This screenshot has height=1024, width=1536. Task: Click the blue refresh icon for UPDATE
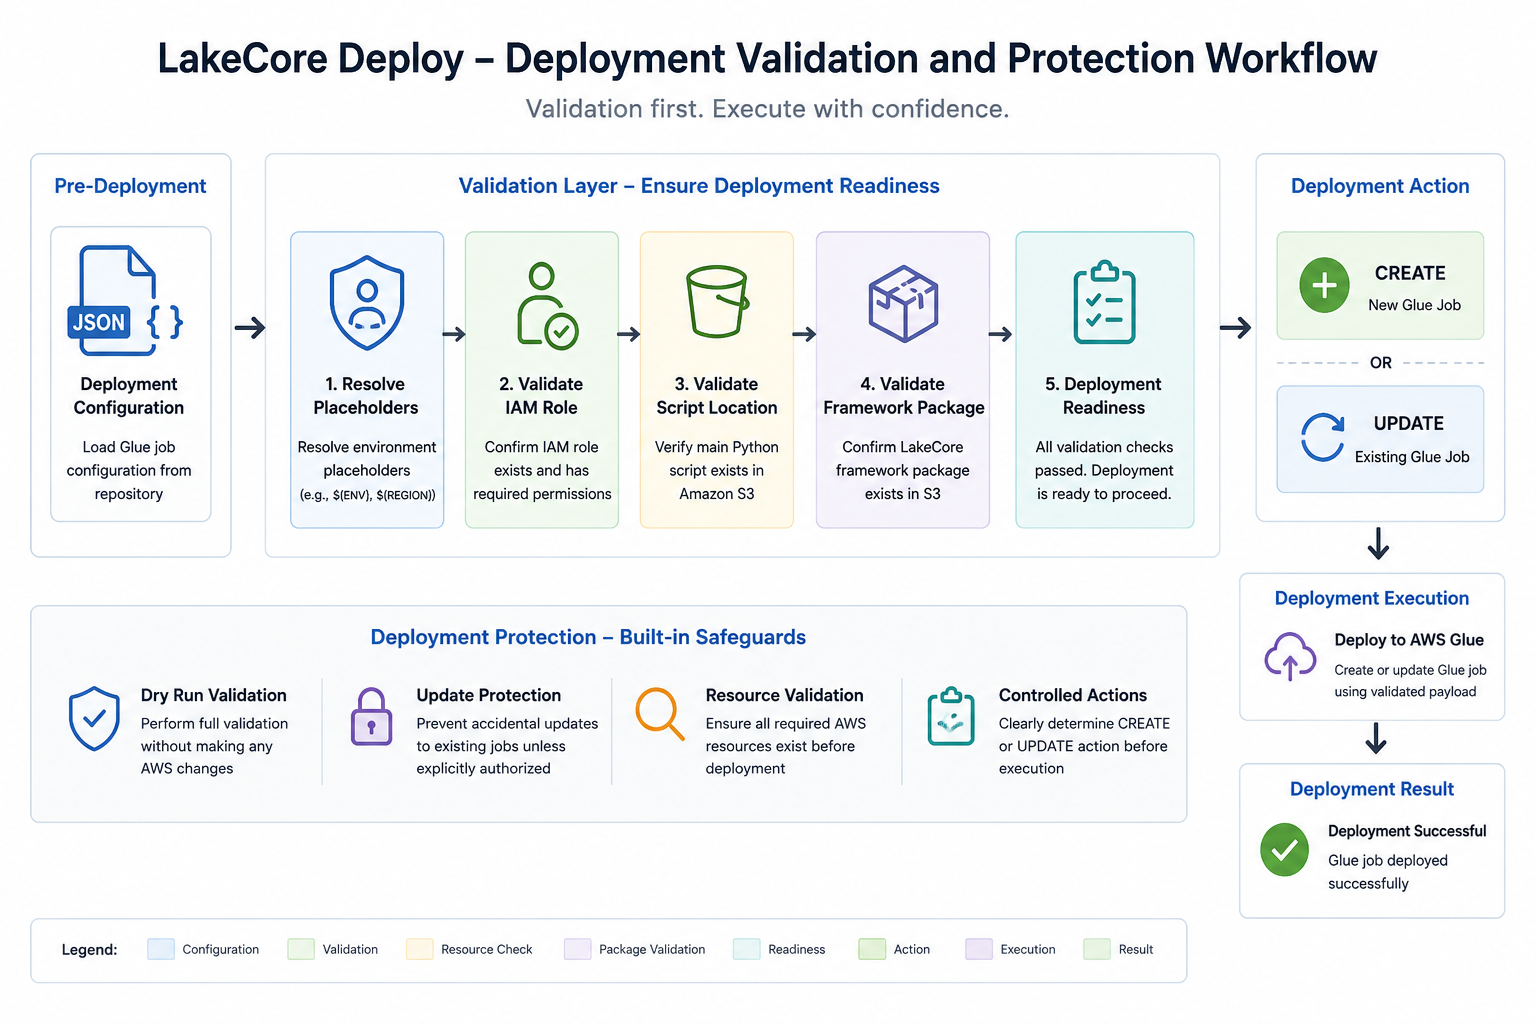[1322, 437]
